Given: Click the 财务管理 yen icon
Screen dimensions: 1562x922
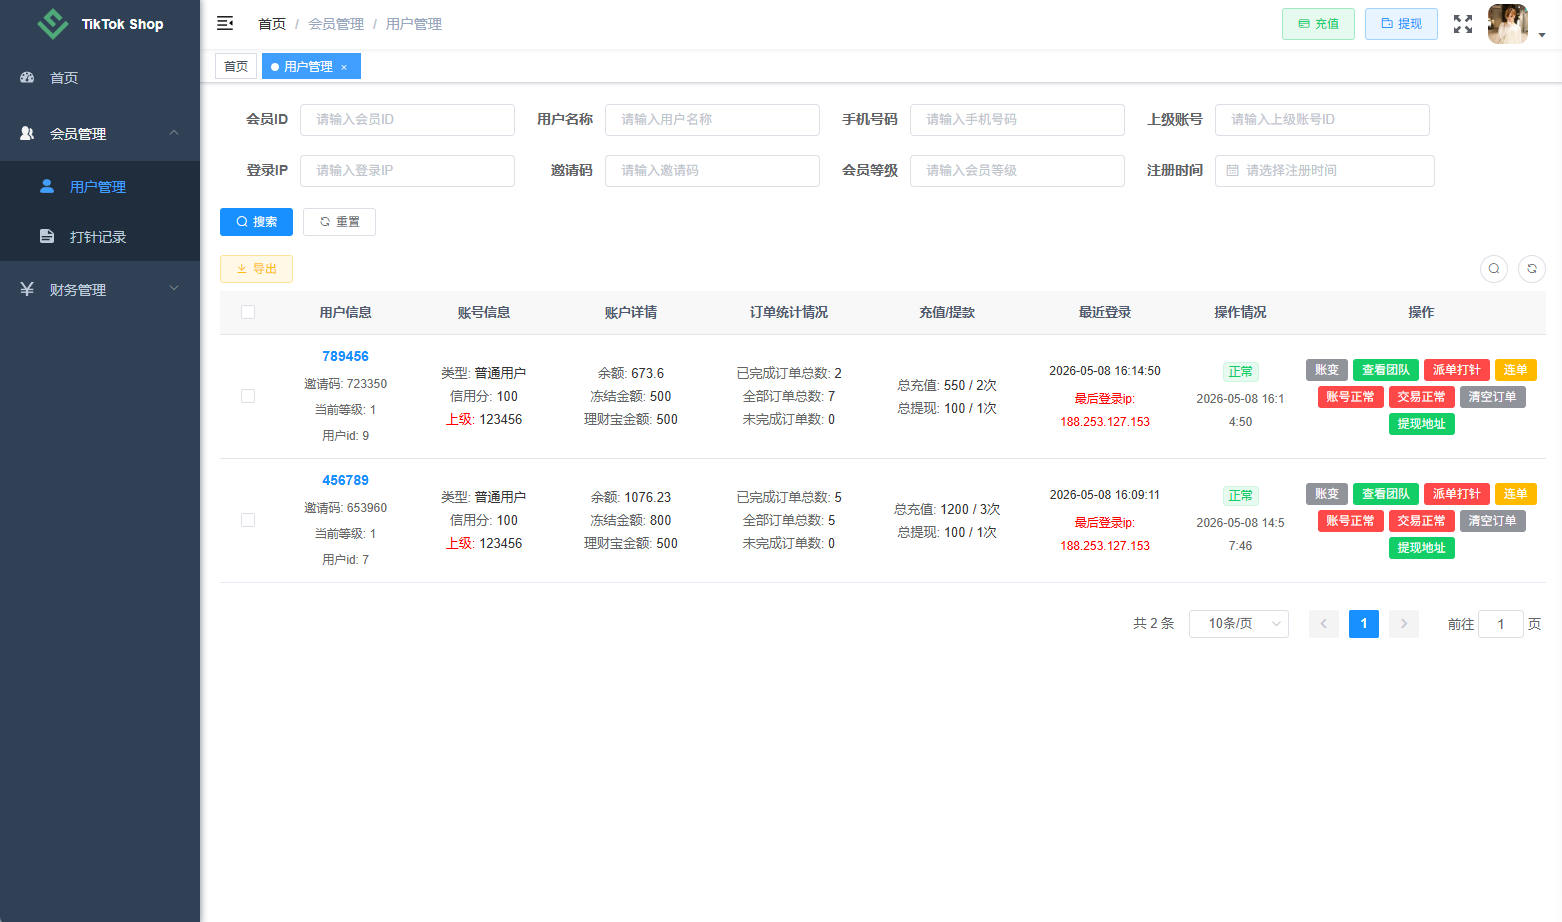Looking at the screenshot, I should [x=27, y=289].
